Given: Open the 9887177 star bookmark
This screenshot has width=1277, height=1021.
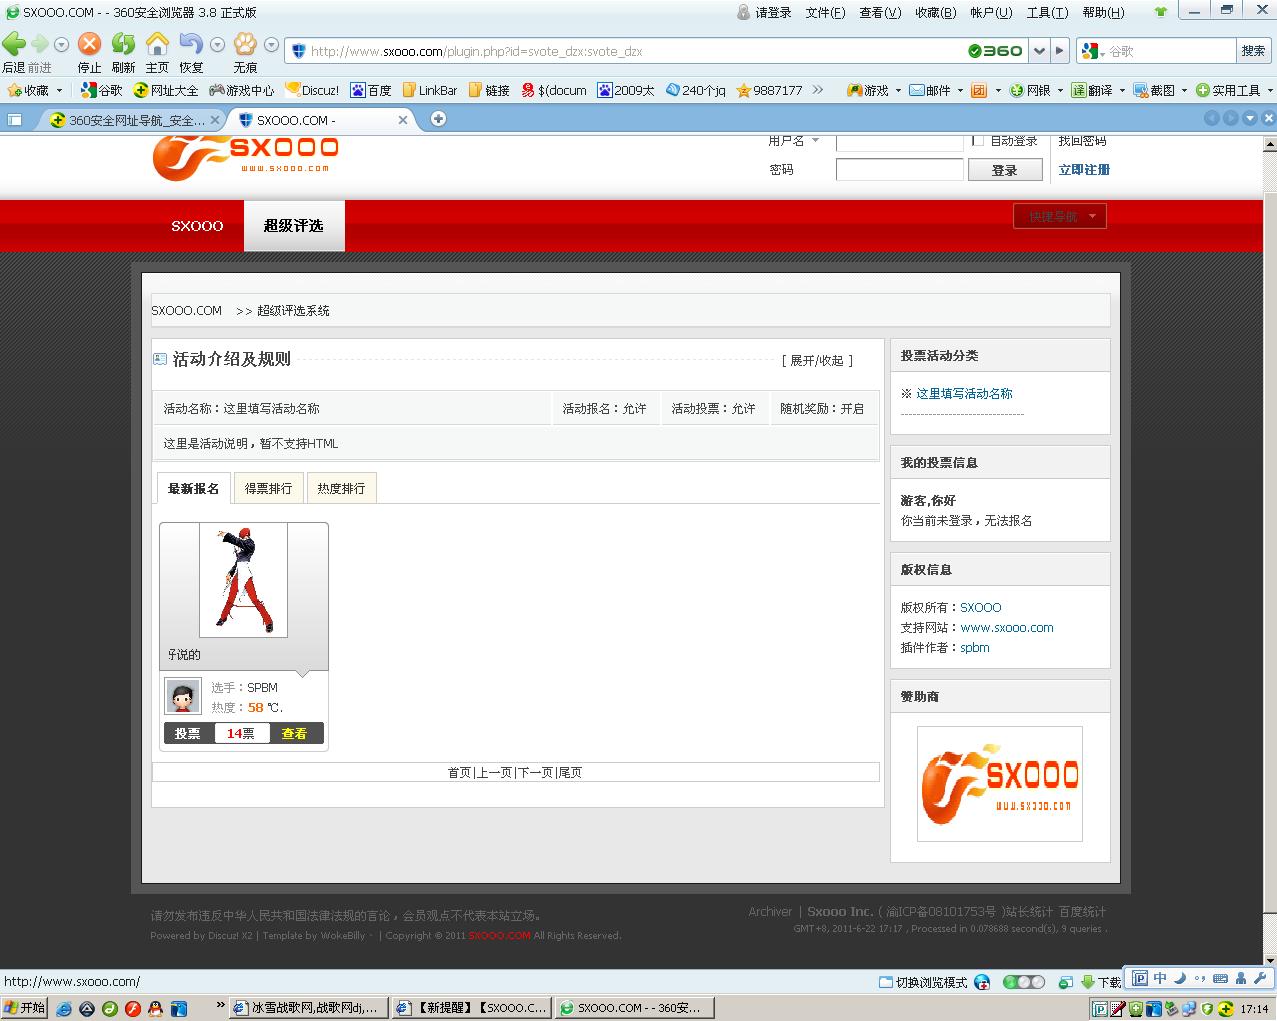Looking at the screenshot, I should coord(770,90).
